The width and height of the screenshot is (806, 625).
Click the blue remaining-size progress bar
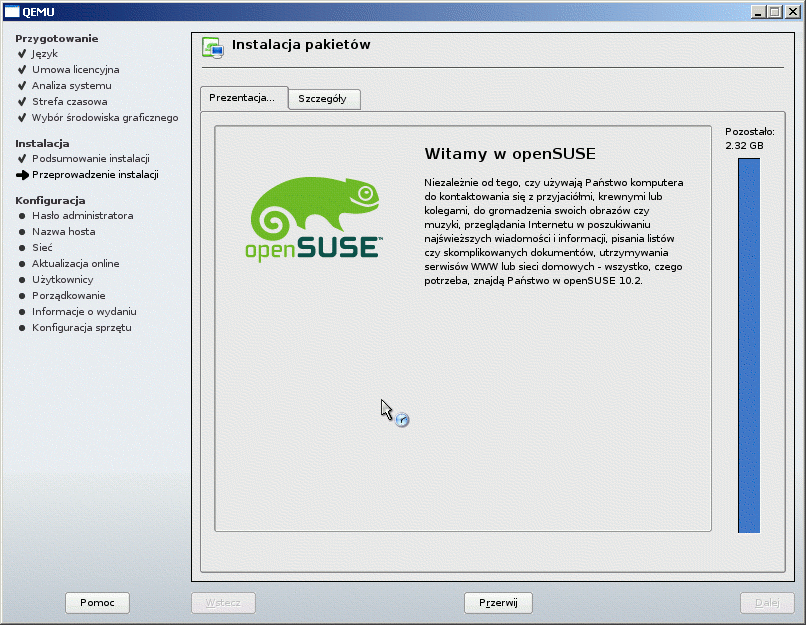(748, 345)
